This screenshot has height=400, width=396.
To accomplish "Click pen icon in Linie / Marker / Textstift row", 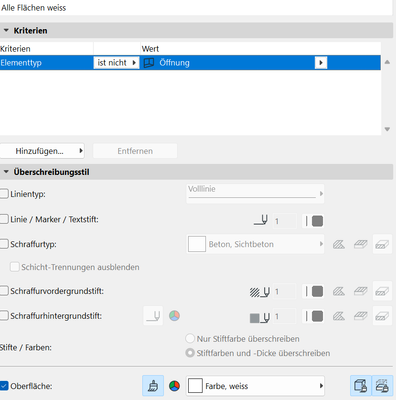I will coord(261,221).
